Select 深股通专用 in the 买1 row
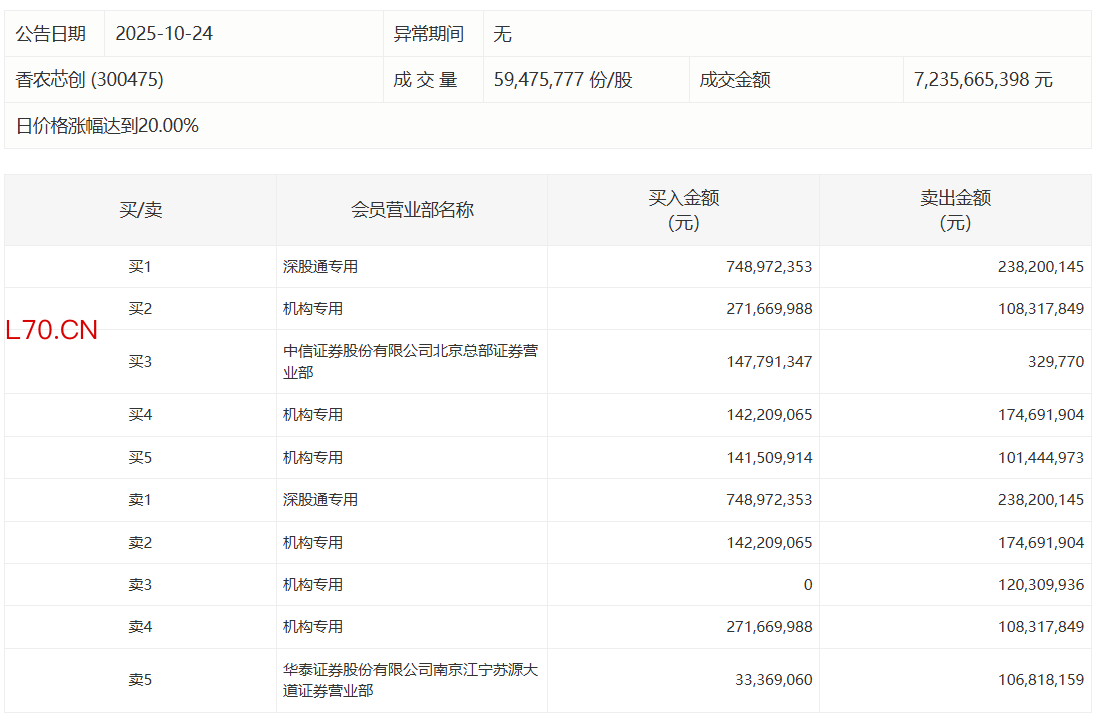This screenshot has height=720, width=1098. click(320, 267)
